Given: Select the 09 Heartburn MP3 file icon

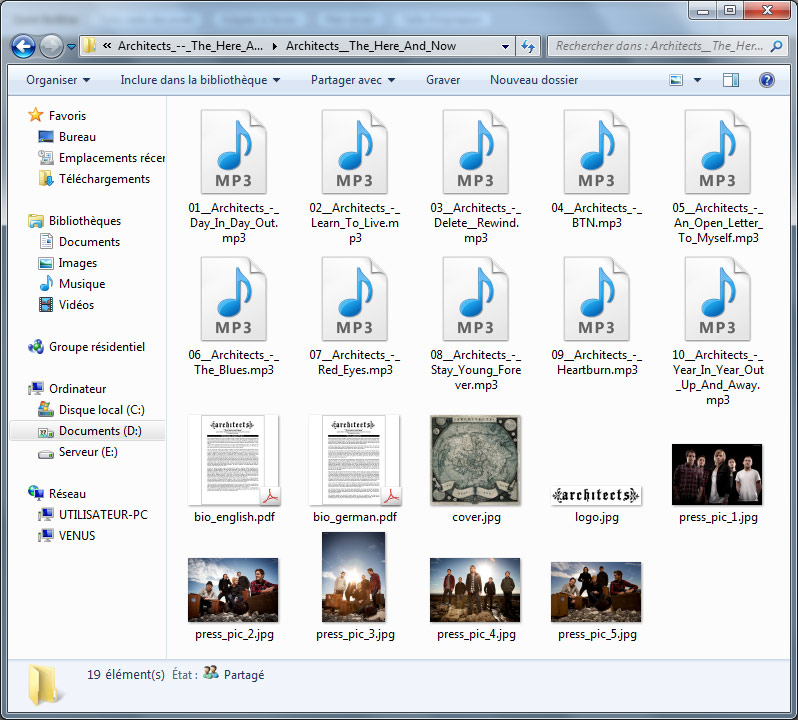Looking at the screenshot, I should (596, 299).
